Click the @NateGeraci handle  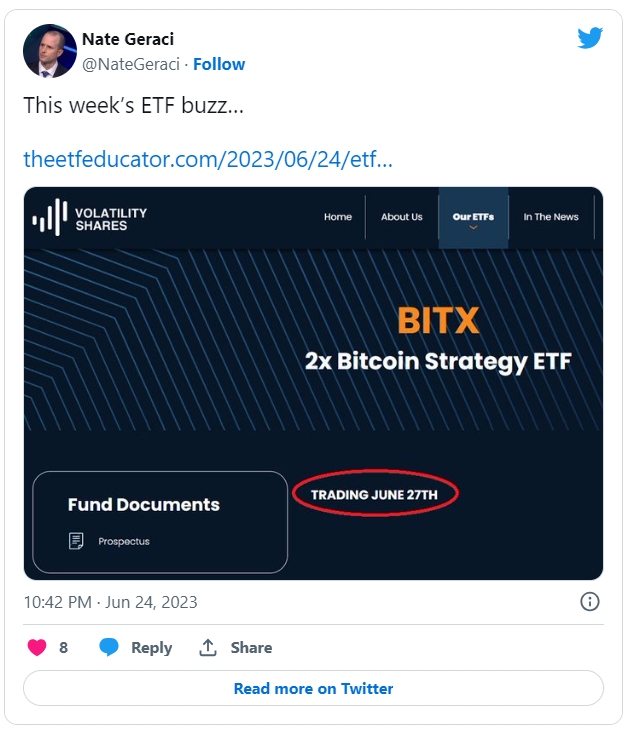pos(132,64)
